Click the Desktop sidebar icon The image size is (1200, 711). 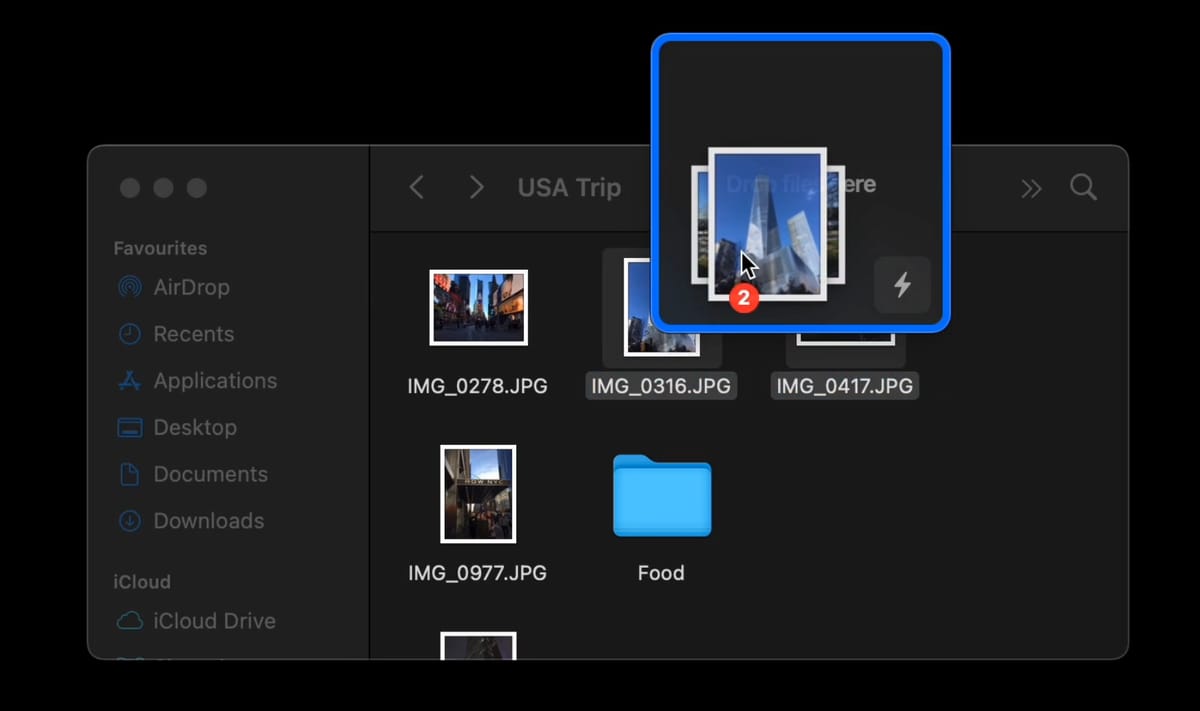[130, 428]
